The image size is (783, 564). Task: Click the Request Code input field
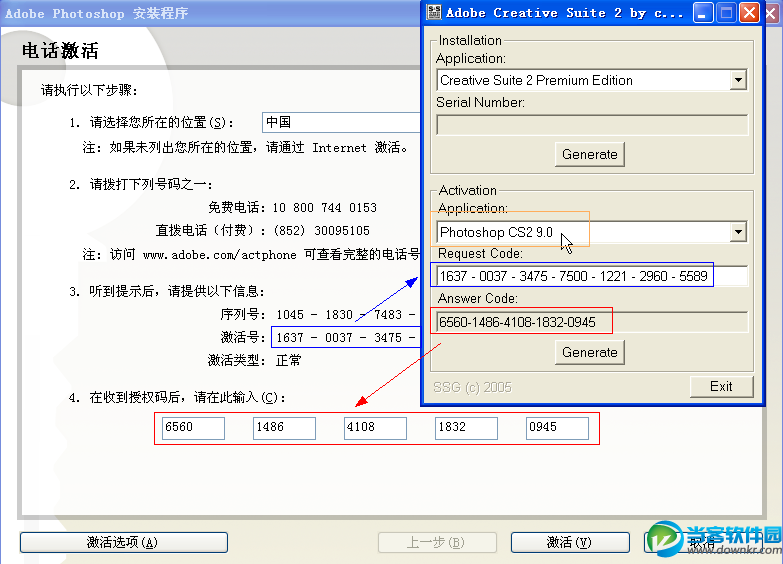592,276
